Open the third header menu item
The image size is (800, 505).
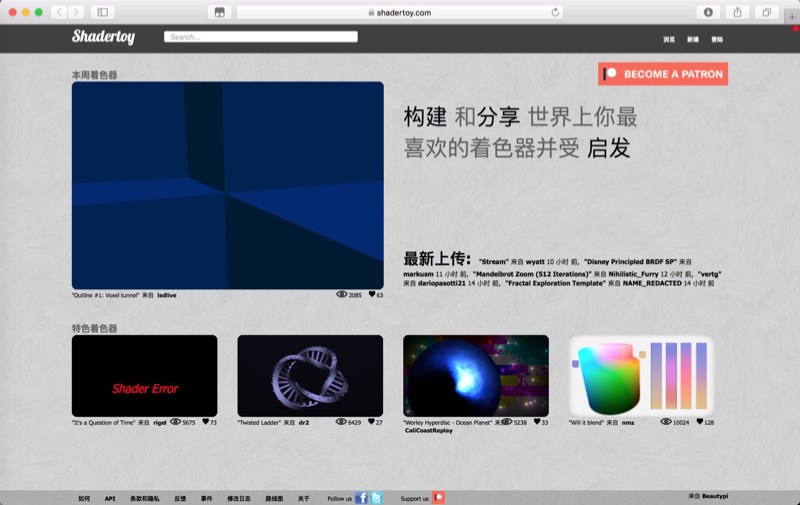[717, 39]
